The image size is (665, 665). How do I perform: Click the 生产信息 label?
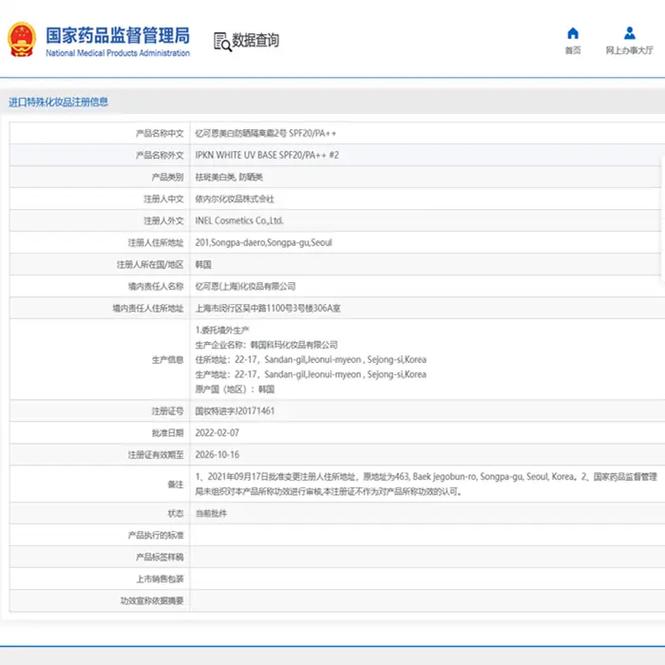[168, 360]
